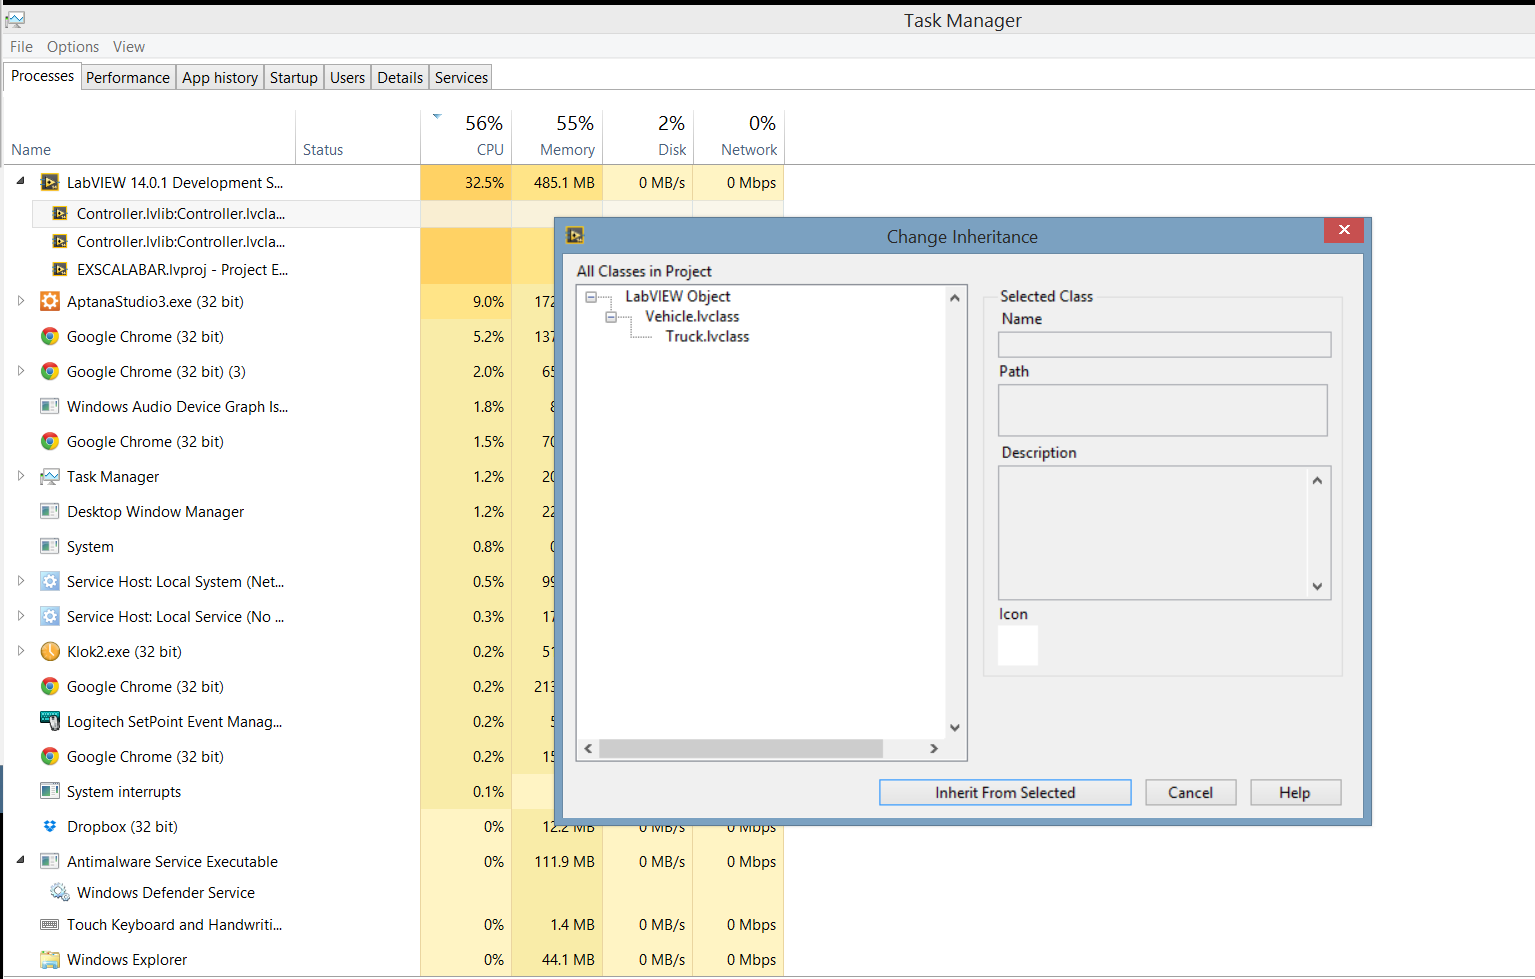Viewport: 1535px width, 979px height.
Task: Switch to Details tab
Action: pyautogui.click(x=400, y=77)
